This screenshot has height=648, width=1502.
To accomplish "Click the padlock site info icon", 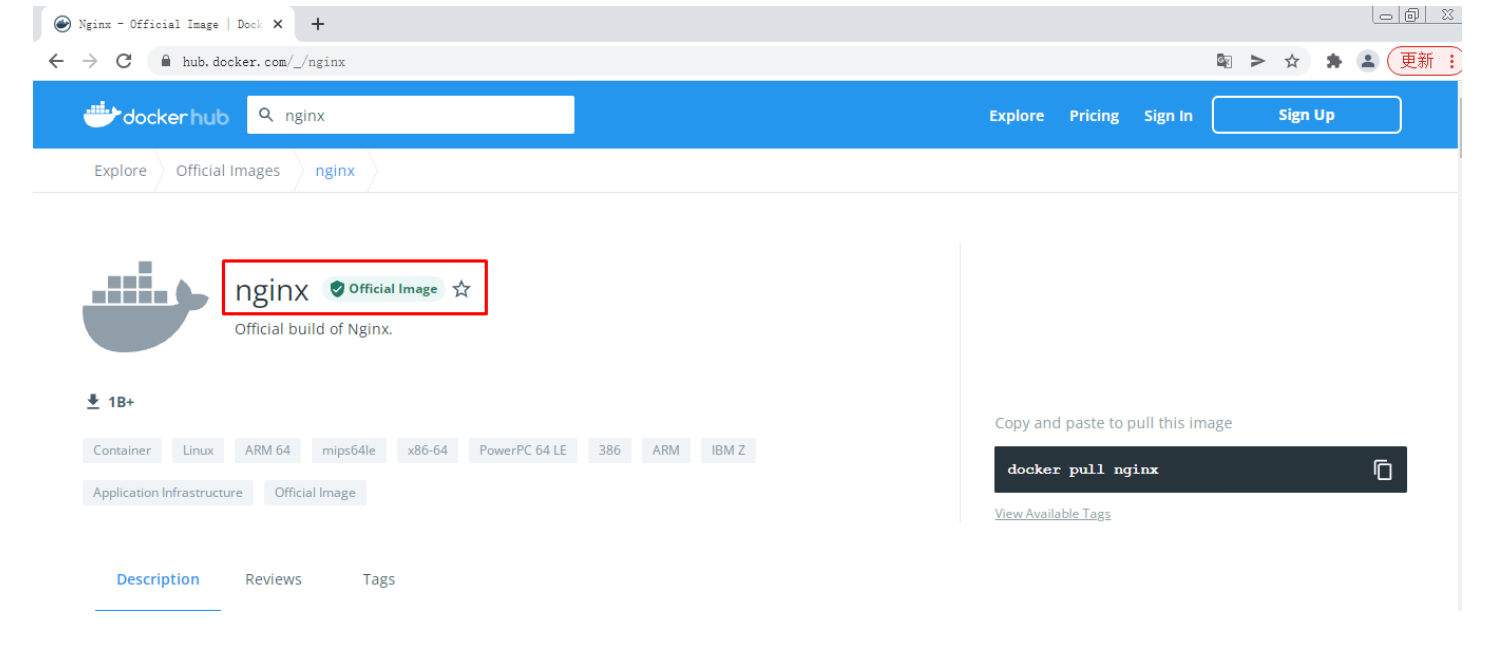I will tap(166, 61).
